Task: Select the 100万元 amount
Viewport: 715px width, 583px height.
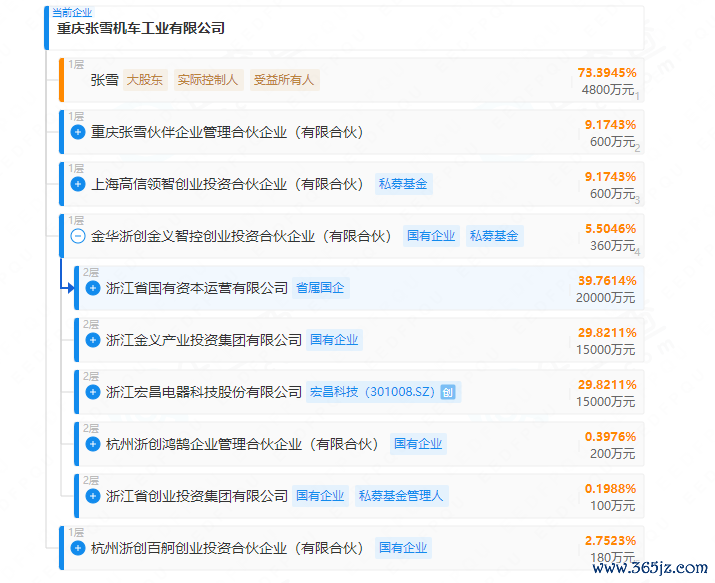Action: (x=612, y=506)
